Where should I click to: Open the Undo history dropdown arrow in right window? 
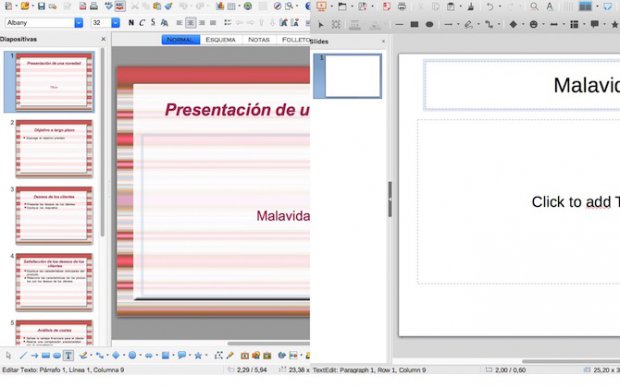tap(499, 7)
